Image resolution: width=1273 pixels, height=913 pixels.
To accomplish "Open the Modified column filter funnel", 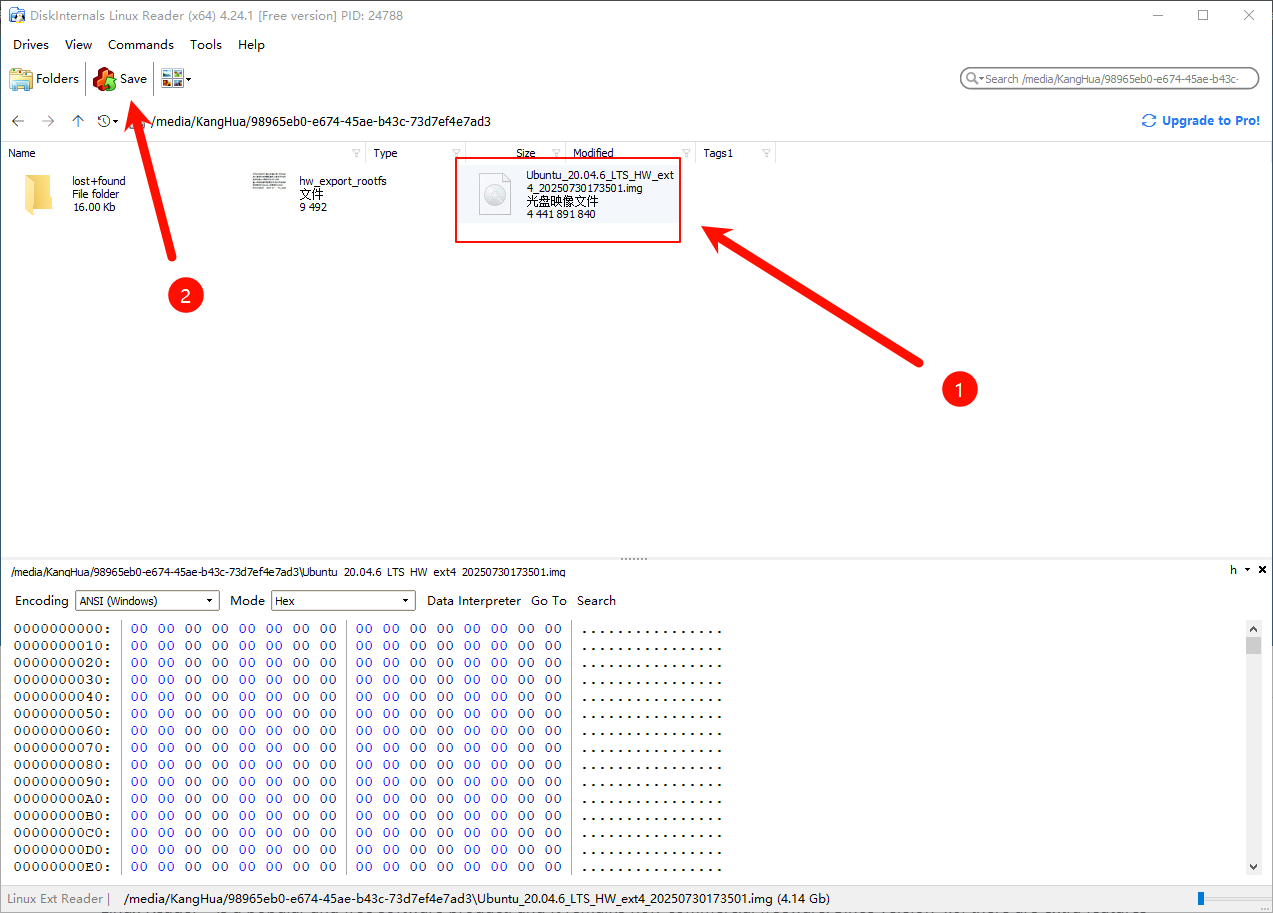I will (687, 153).
